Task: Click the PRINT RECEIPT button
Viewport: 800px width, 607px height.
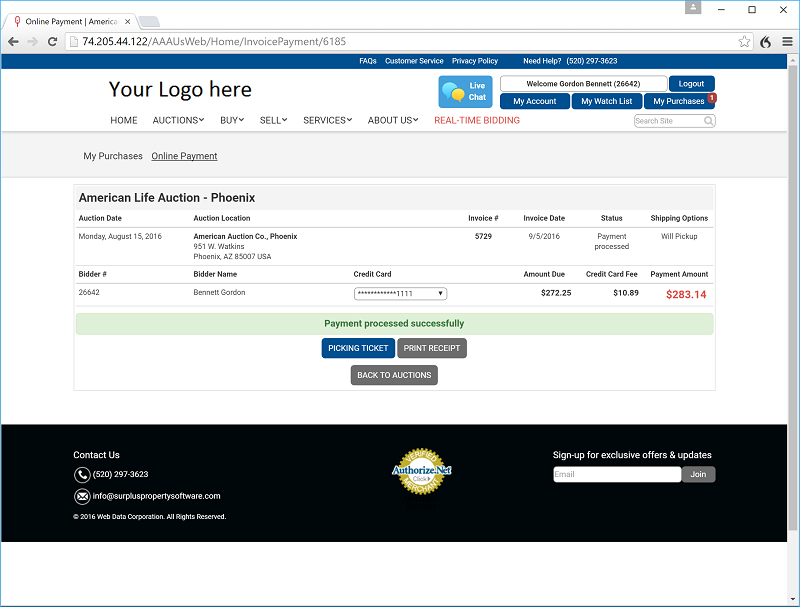Action: click(432, 348)
